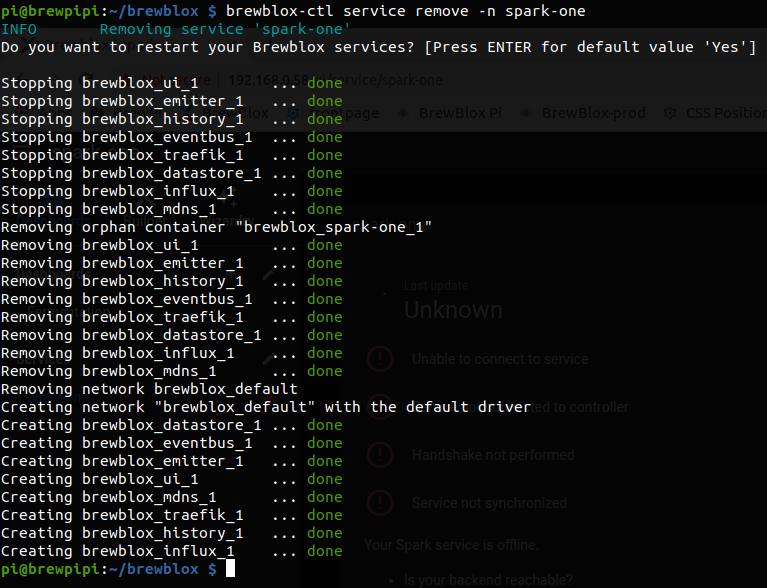Image resolution: width=767 pixels, height=588 pixels.
Task: Click the text "Removing service 'spark-one'"
Action: (x=225, y=29)
